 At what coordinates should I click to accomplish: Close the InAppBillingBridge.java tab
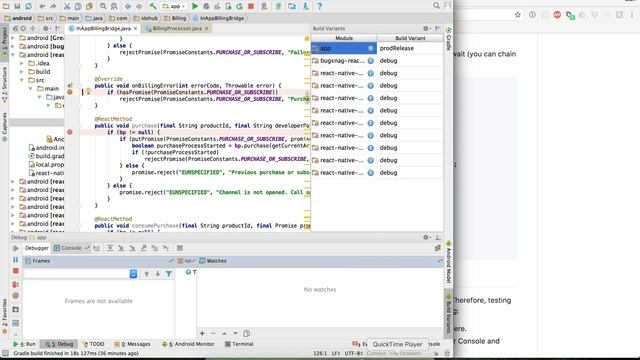coord(136,28)
